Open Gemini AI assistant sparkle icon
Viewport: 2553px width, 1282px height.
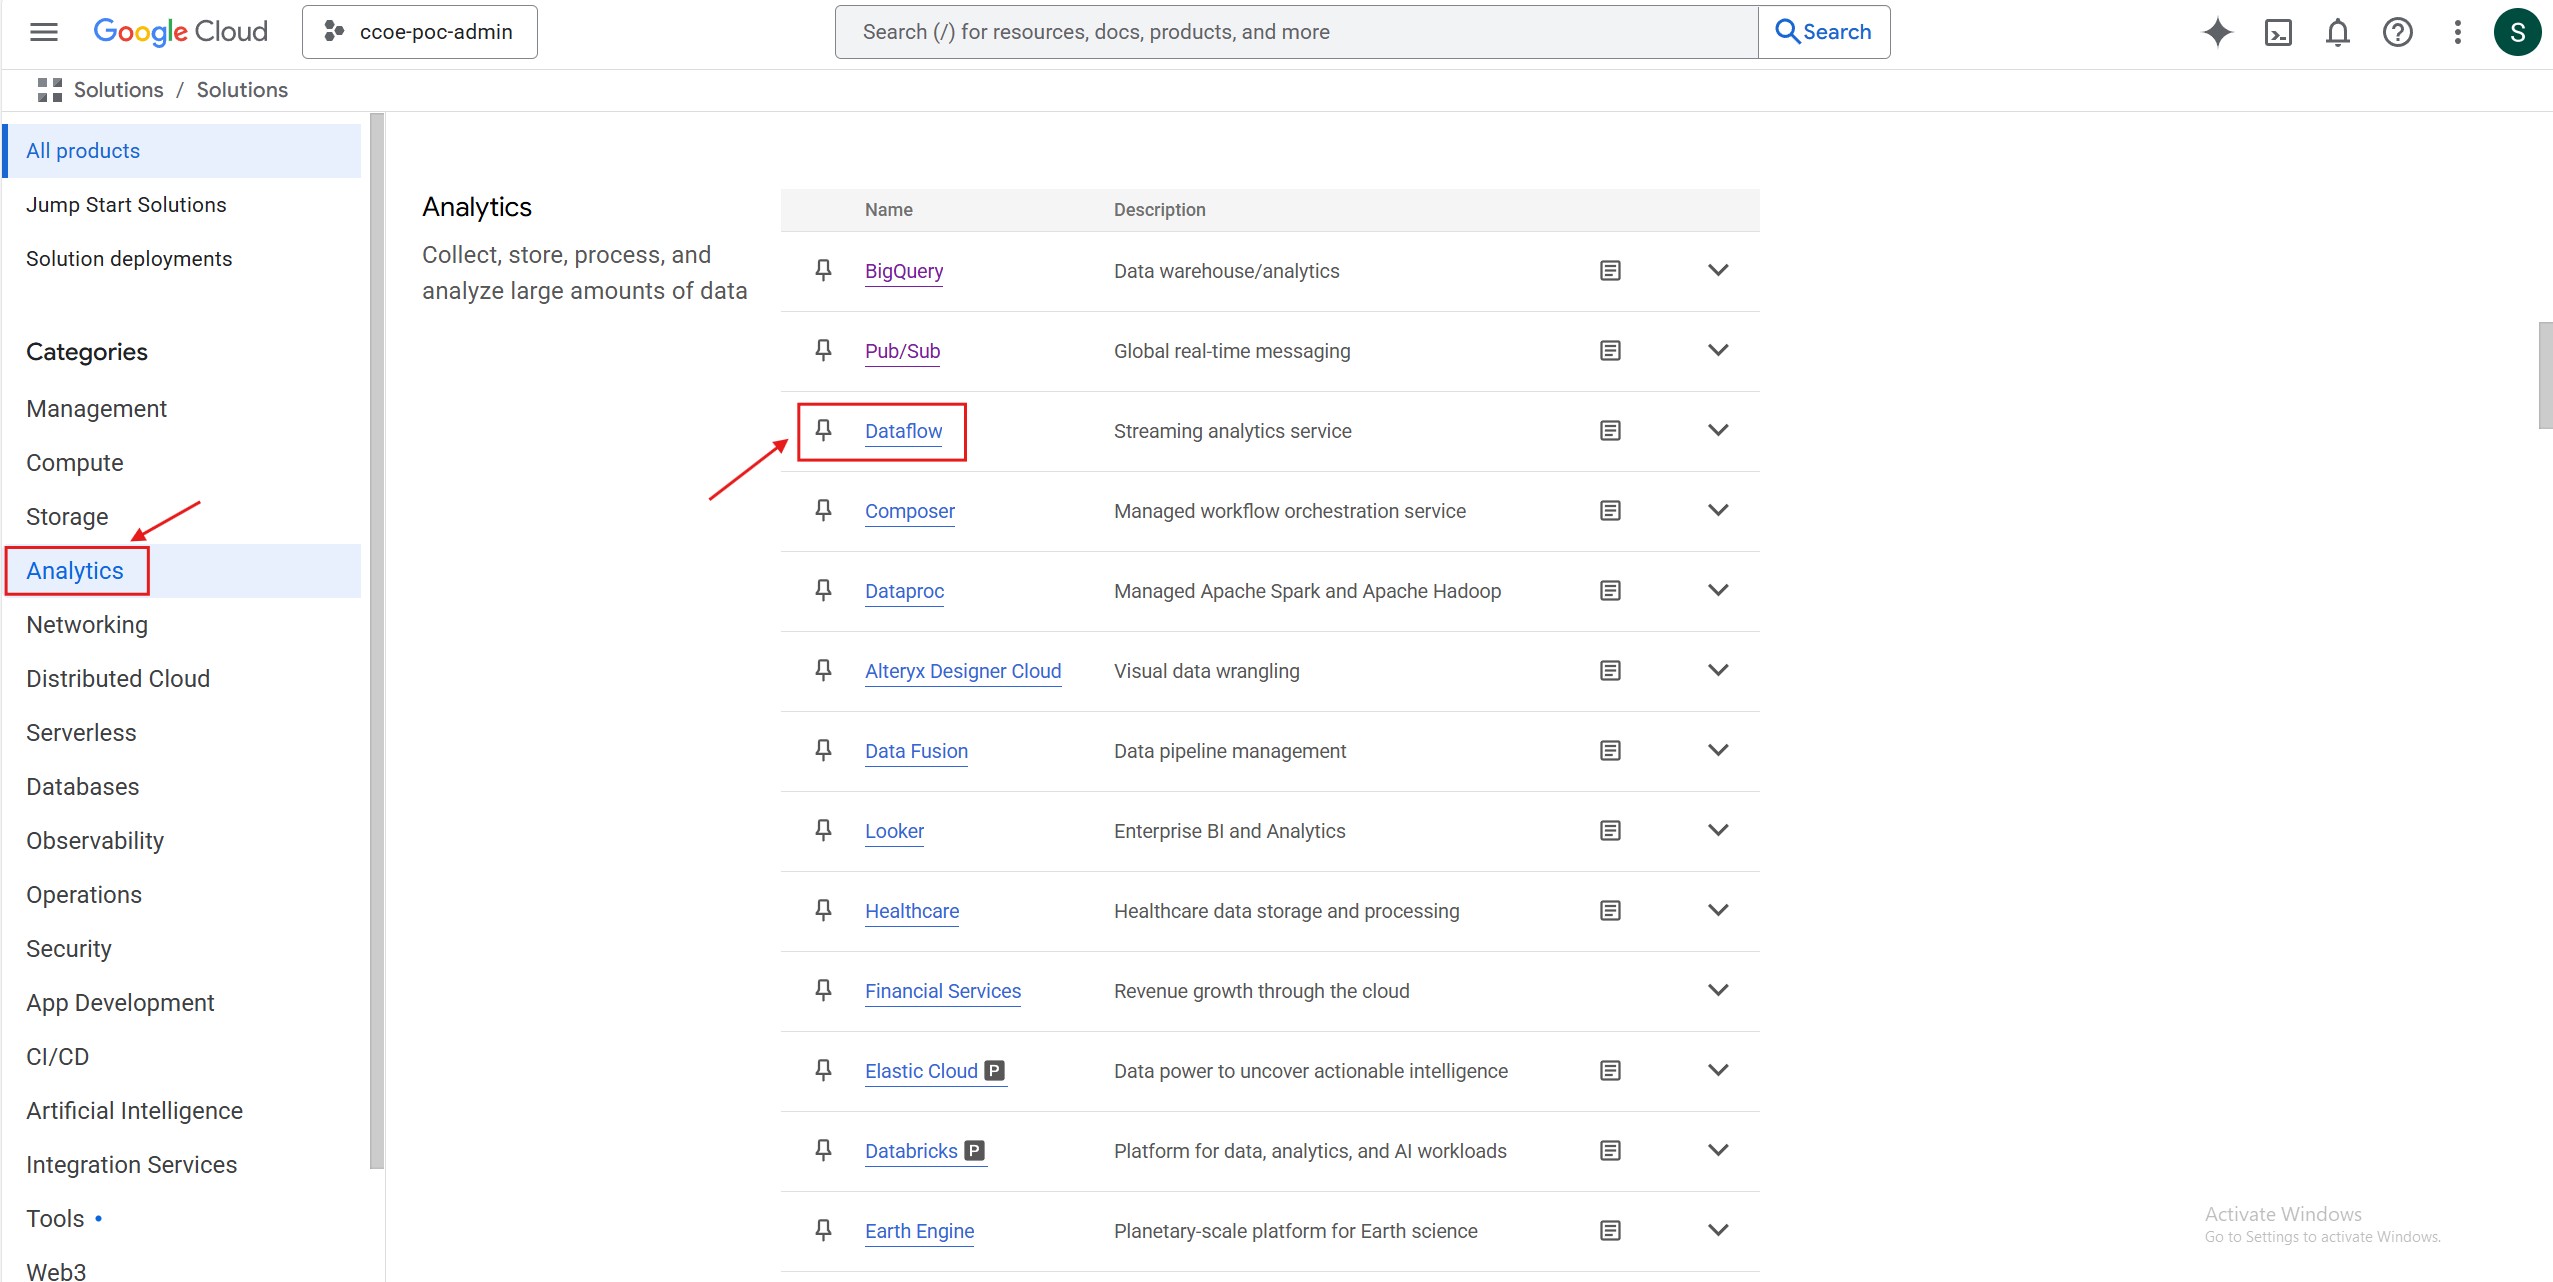(x=2217, y=32)
